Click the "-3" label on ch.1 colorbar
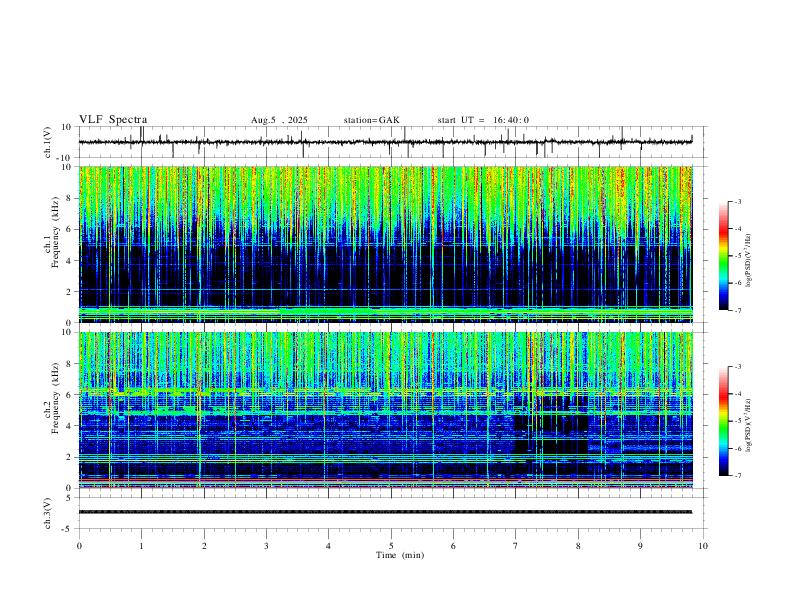Image resolution: width=792 pixels, height=612 pixels. (738, 201)
